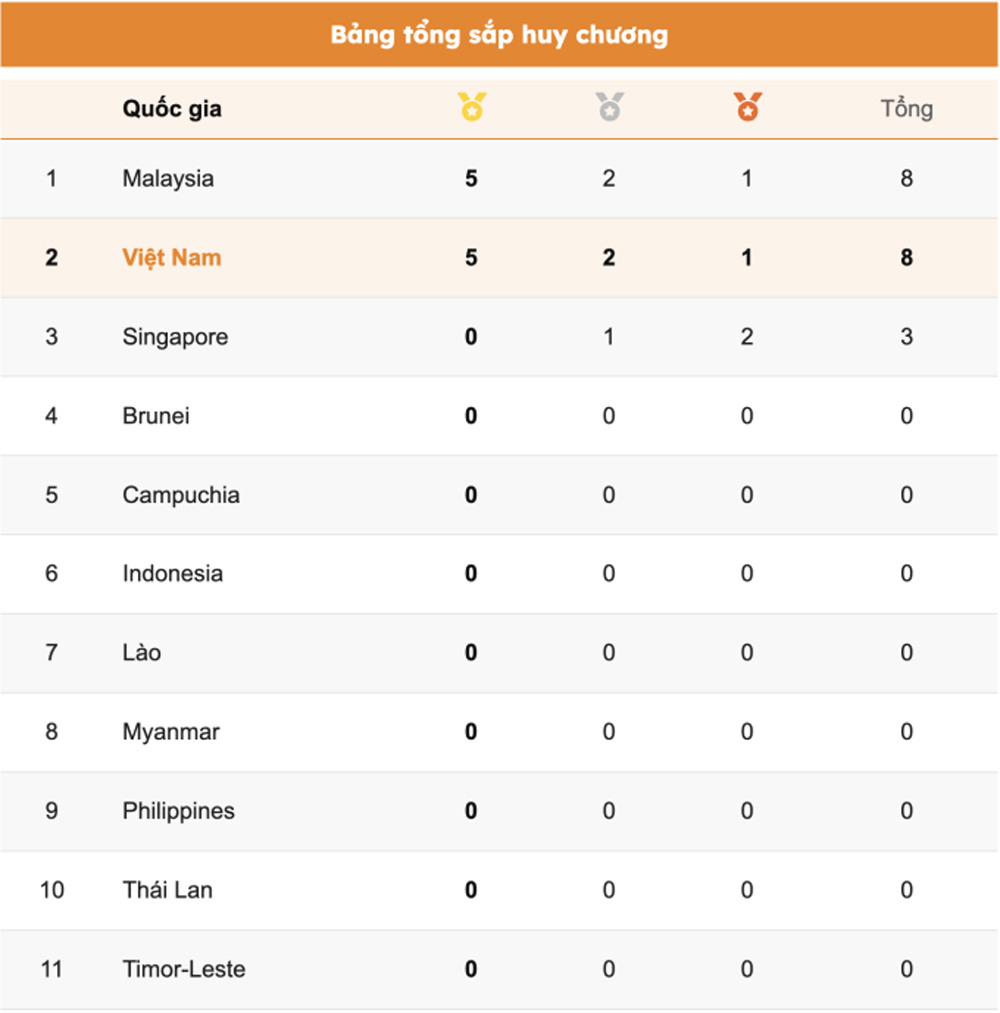The image size is (1000, 1013).
Task: Click the Bảng tổng sắp huy chương title
Action: pos(499,35)
